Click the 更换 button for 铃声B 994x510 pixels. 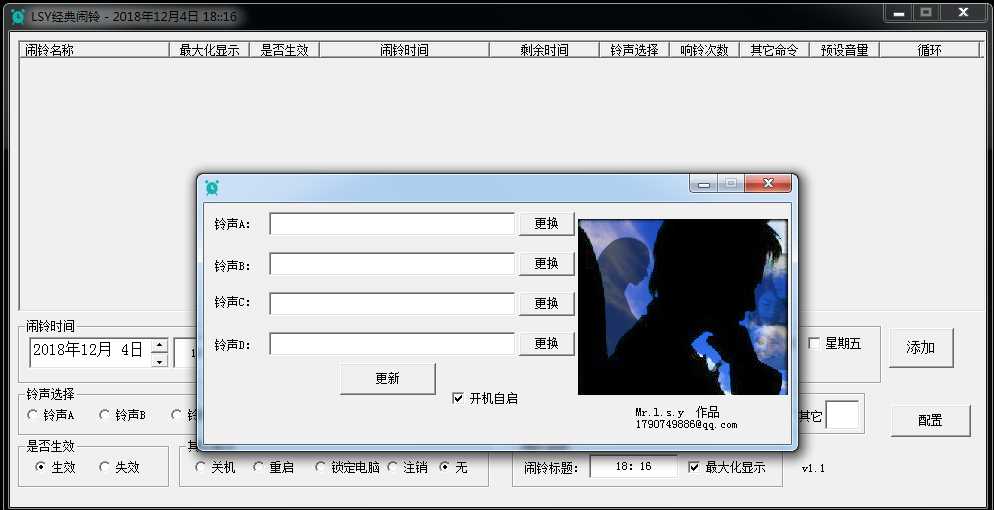pos(546,264)
